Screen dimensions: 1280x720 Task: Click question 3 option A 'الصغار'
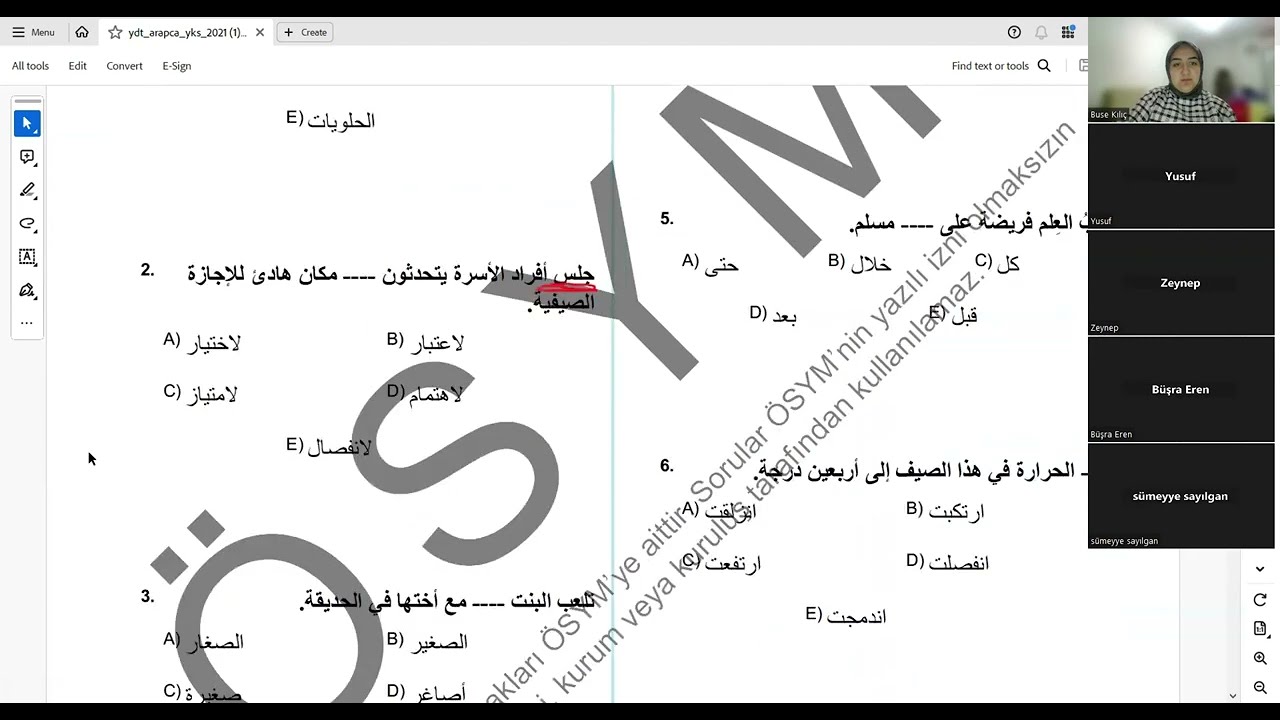[204, 641]
